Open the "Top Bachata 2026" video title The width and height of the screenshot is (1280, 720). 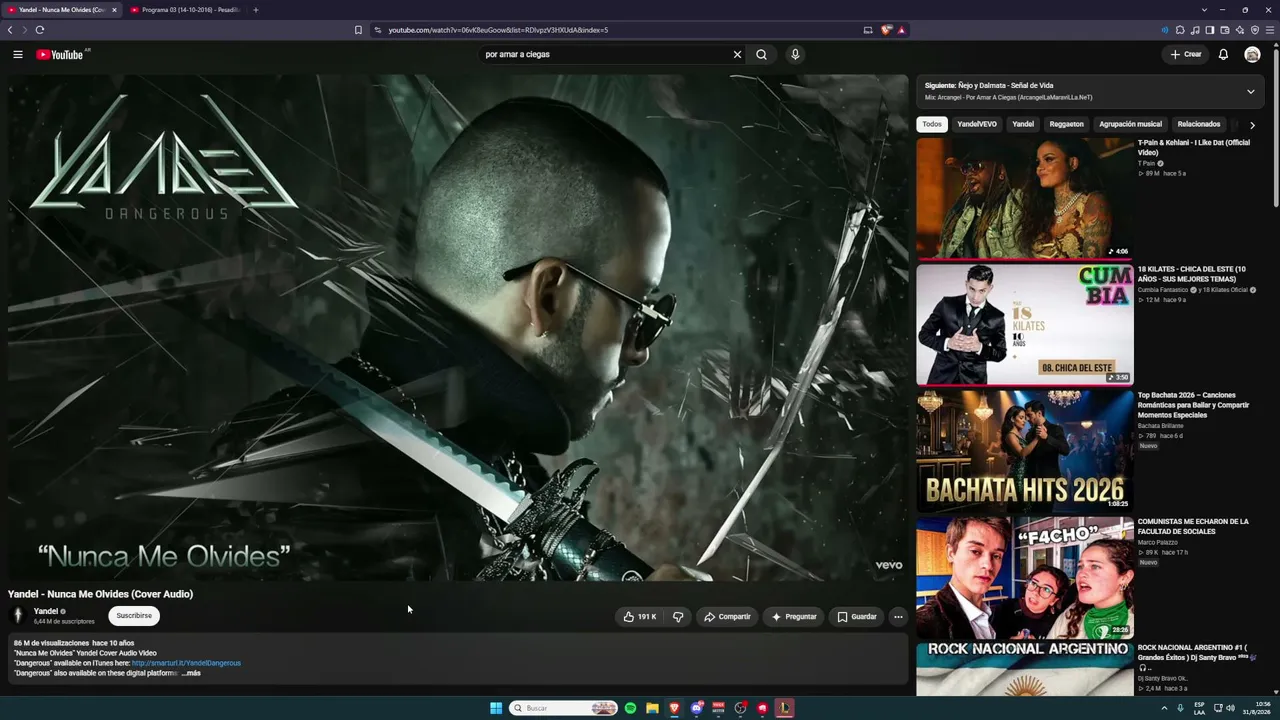pos(1193,405)
